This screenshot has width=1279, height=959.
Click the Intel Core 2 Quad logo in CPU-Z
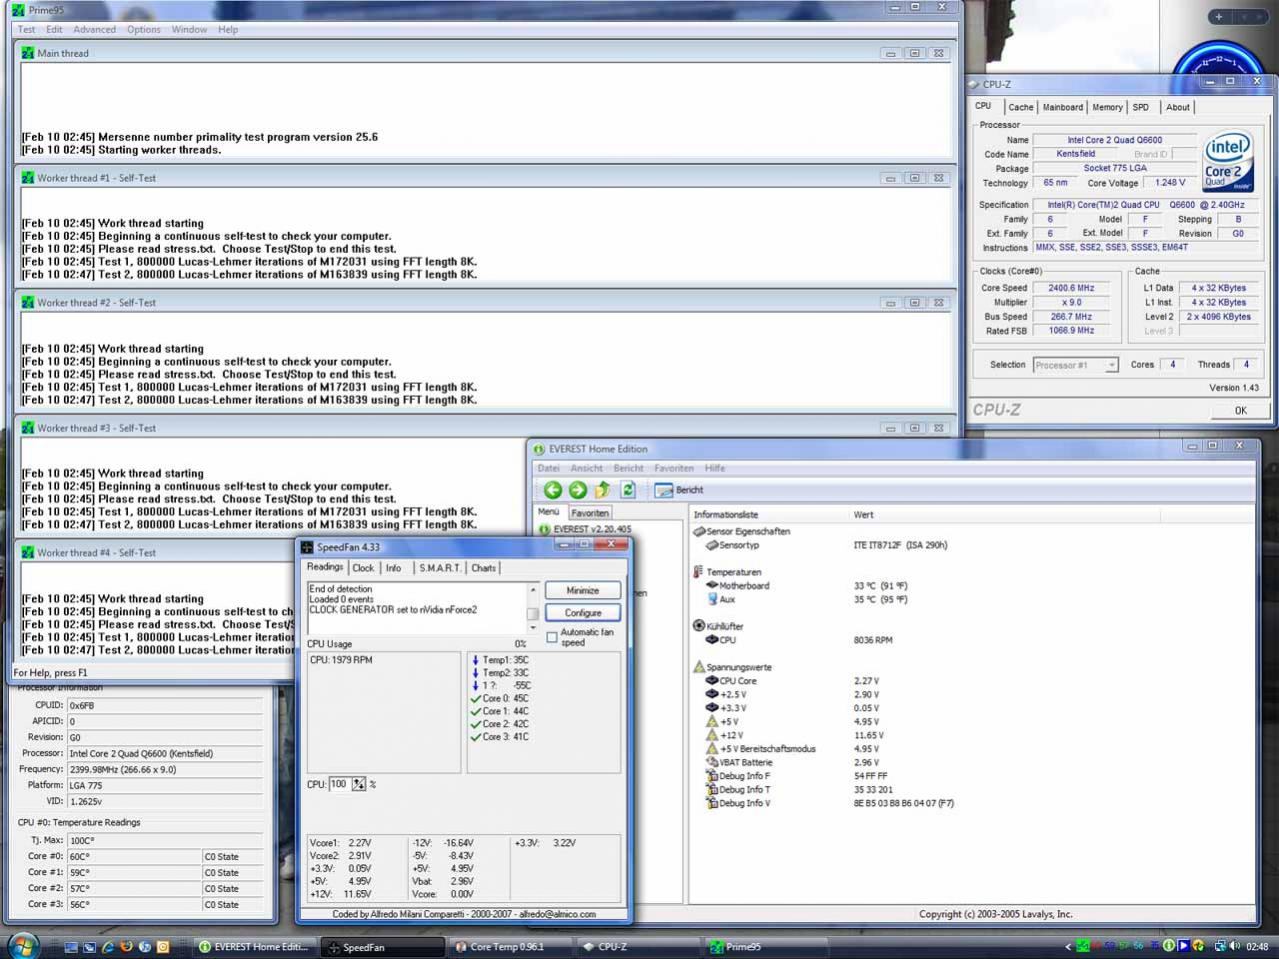[1227, 161]
